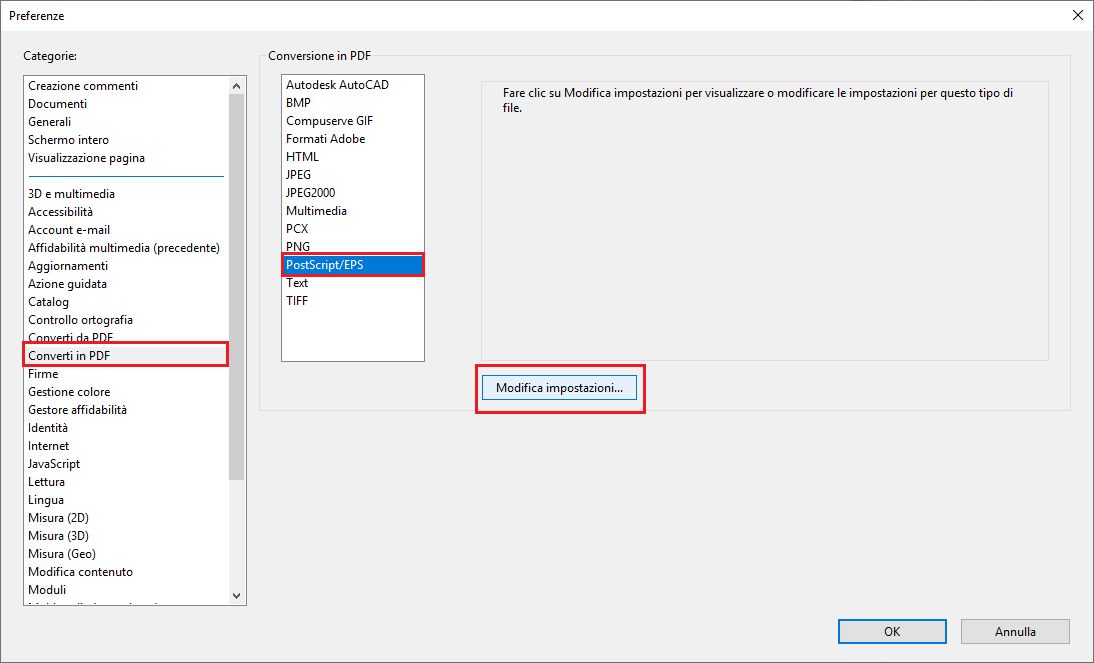Open the Firme preferences category
The image size is (1094, 663).
(x=42, y=373)
